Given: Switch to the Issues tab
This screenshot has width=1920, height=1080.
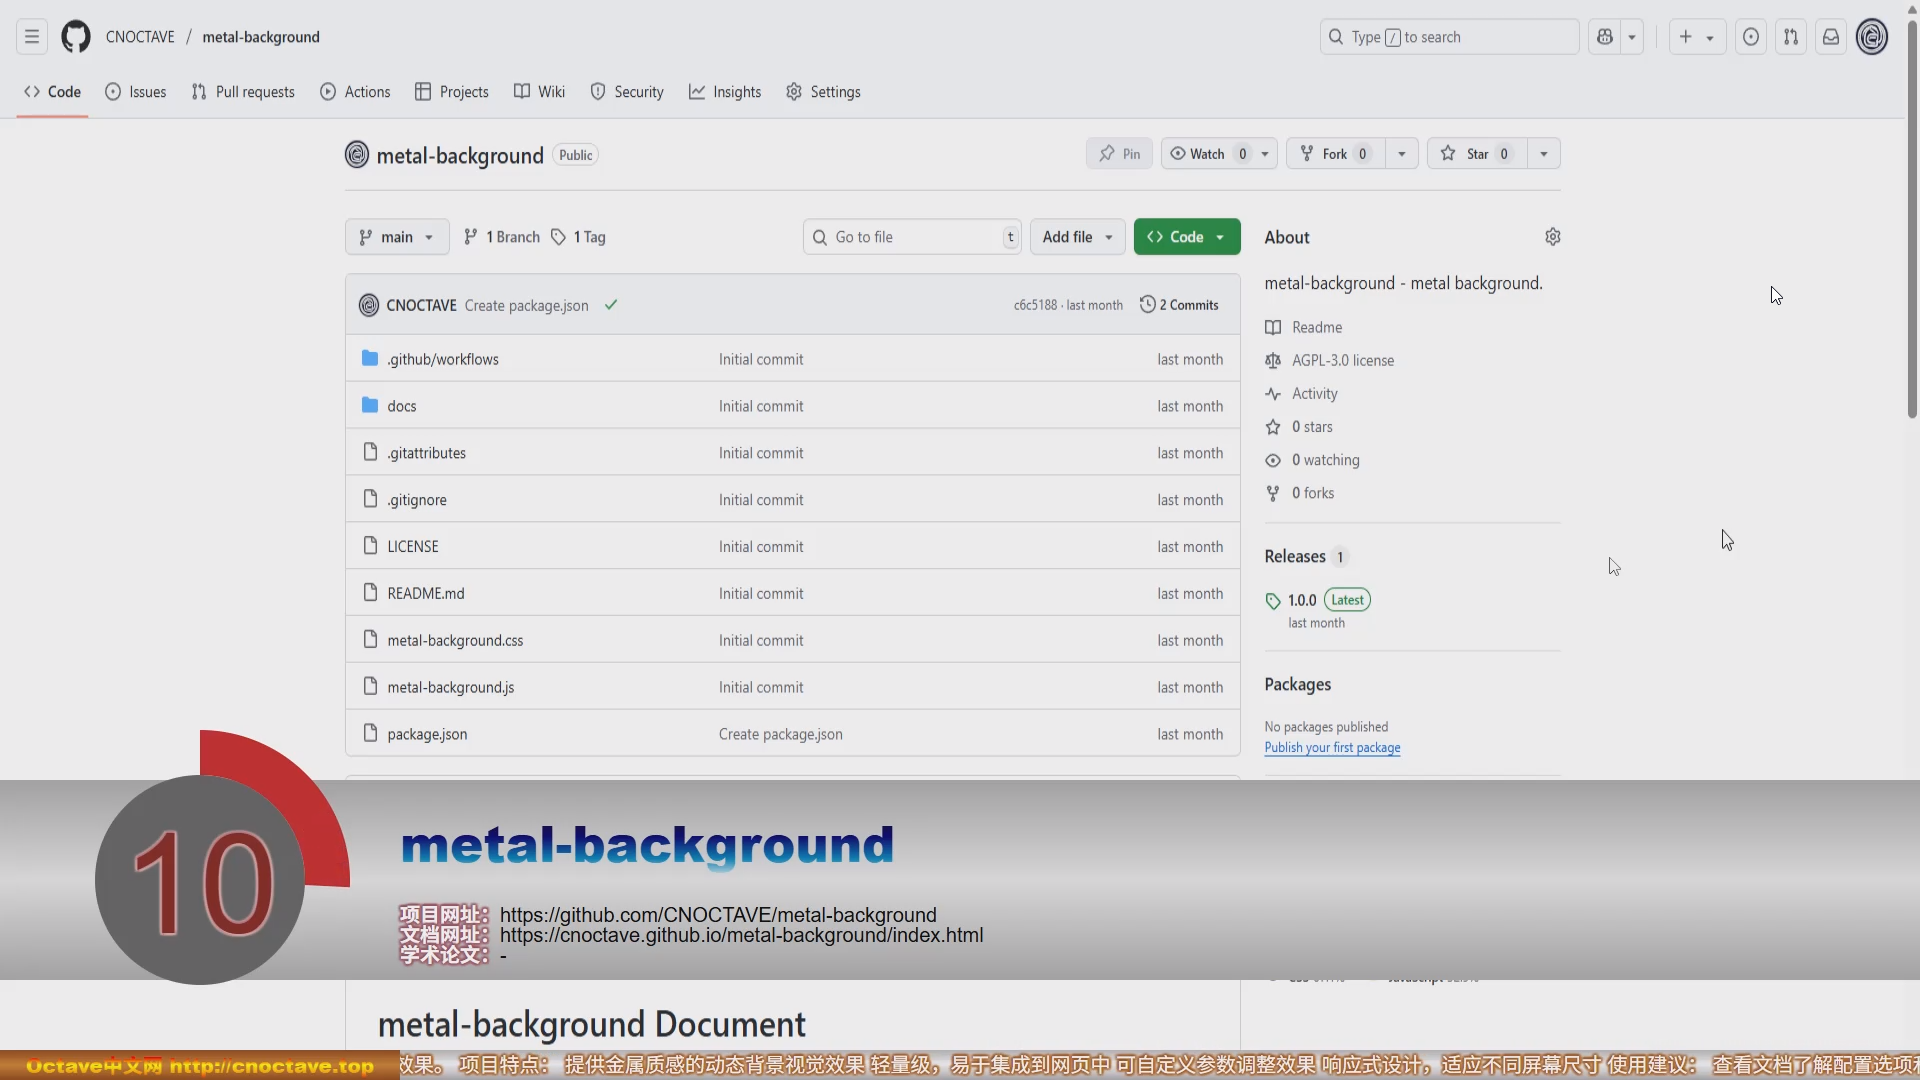Looking at the screenshot, I should pyautogui.click(x=136, y=92).
